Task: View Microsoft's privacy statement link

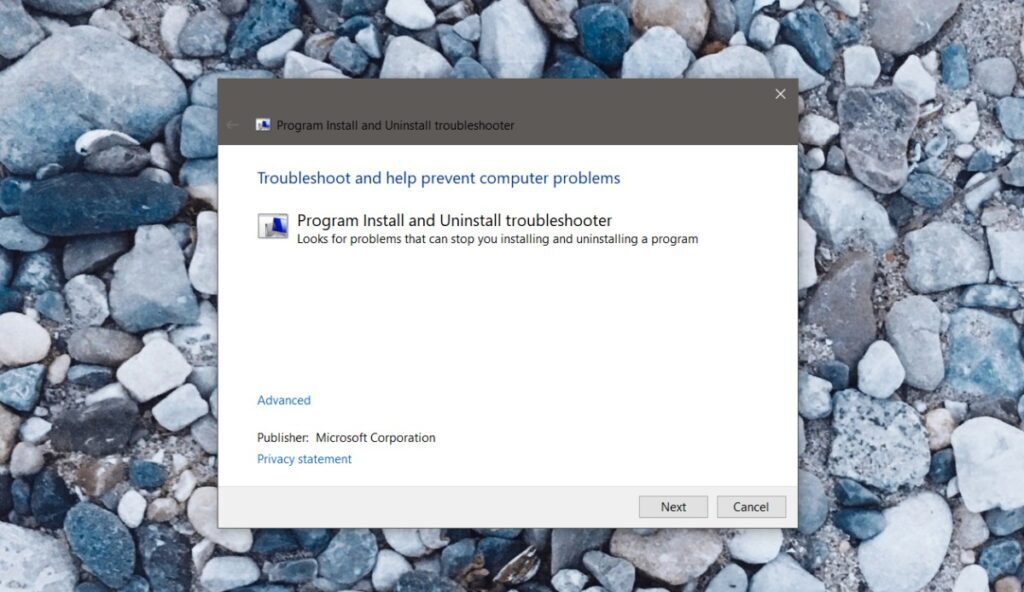Action: (x=303, y=458)
